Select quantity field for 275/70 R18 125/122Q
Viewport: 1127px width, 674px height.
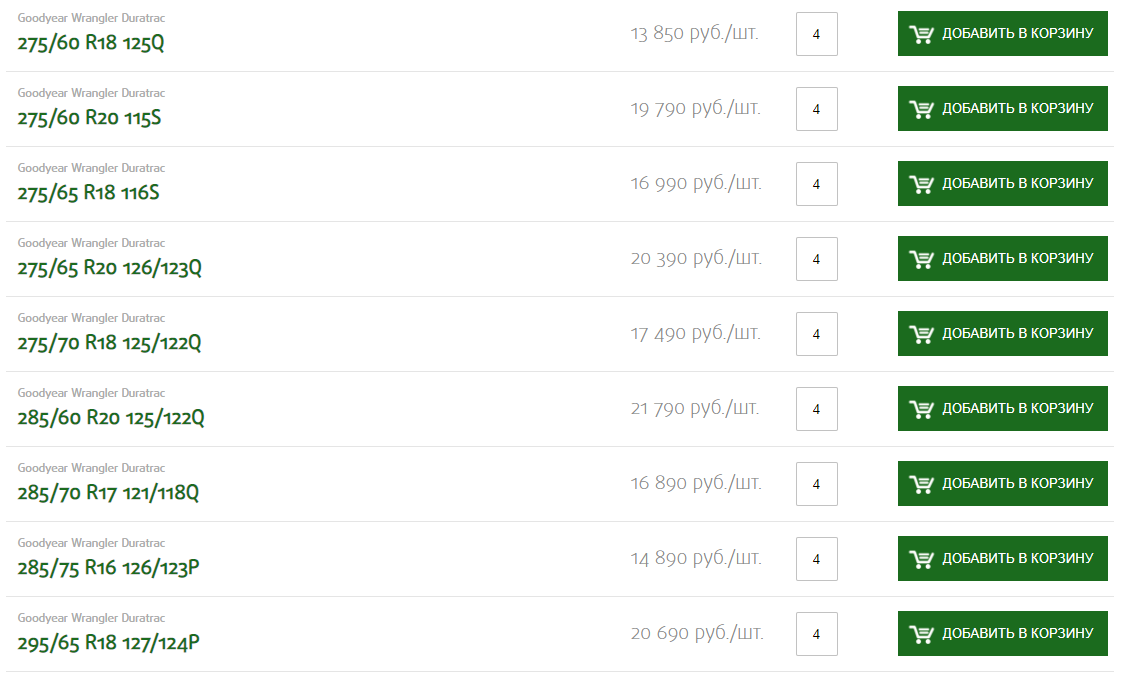[816, 333]
